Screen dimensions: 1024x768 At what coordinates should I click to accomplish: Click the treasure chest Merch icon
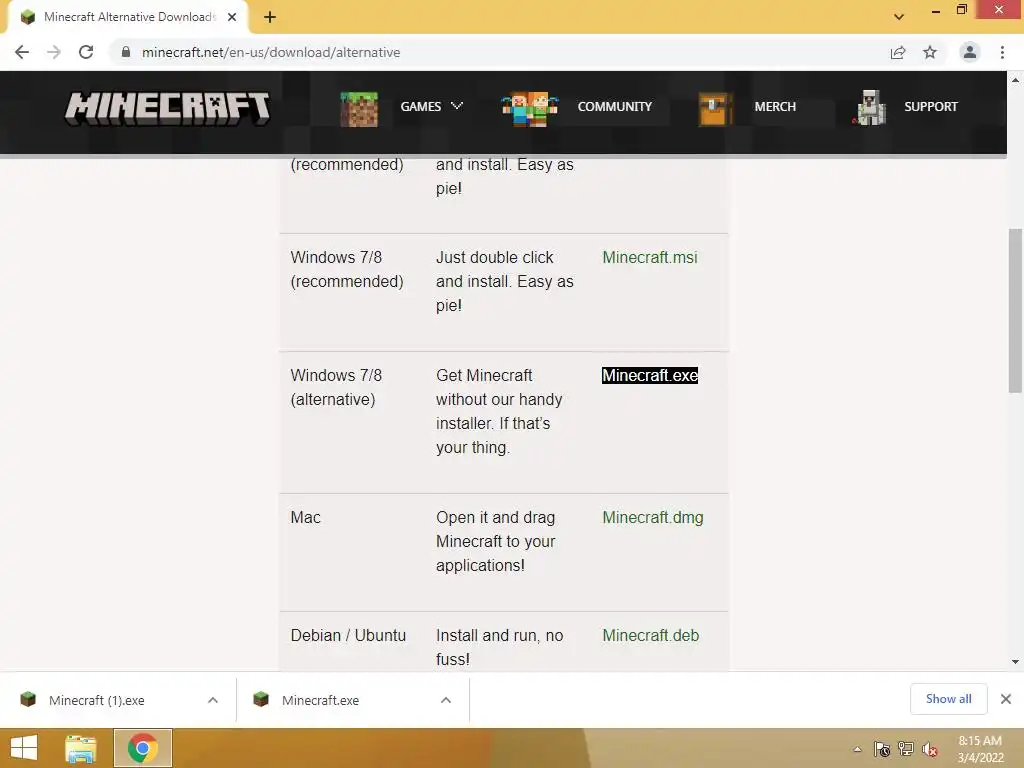pos(714,108)
